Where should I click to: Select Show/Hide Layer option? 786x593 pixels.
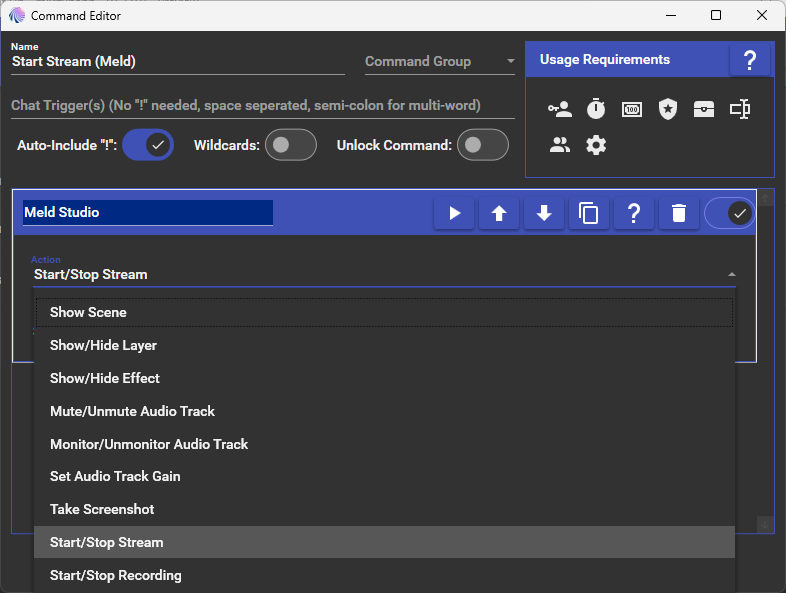(x=384, y=345)
